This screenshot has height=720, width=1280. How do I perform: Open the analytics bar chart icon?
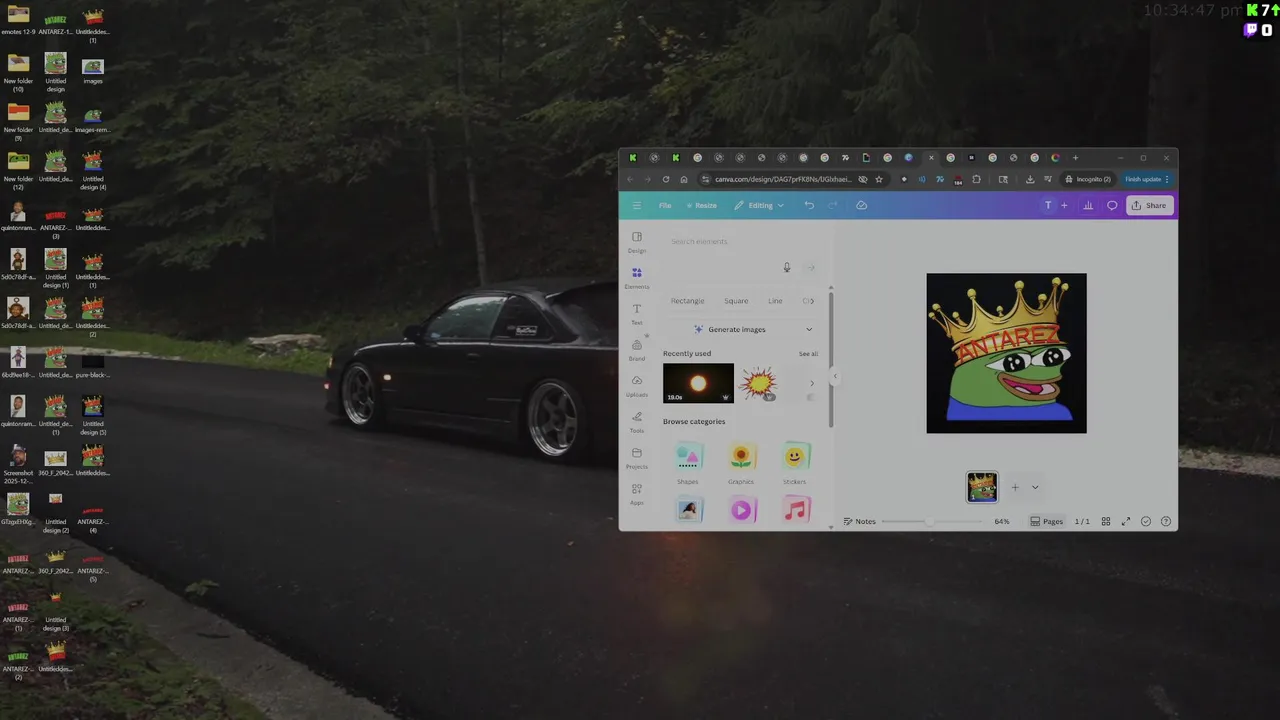click(1088, 205)
